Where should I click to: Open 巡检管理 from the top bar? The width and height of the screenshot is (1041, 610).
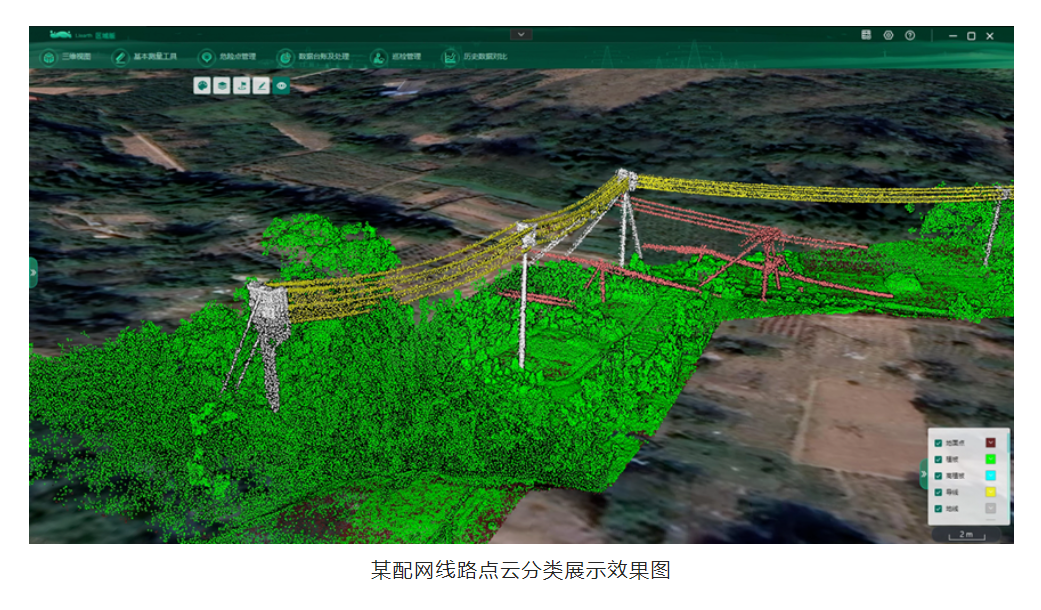coord(379,57)
